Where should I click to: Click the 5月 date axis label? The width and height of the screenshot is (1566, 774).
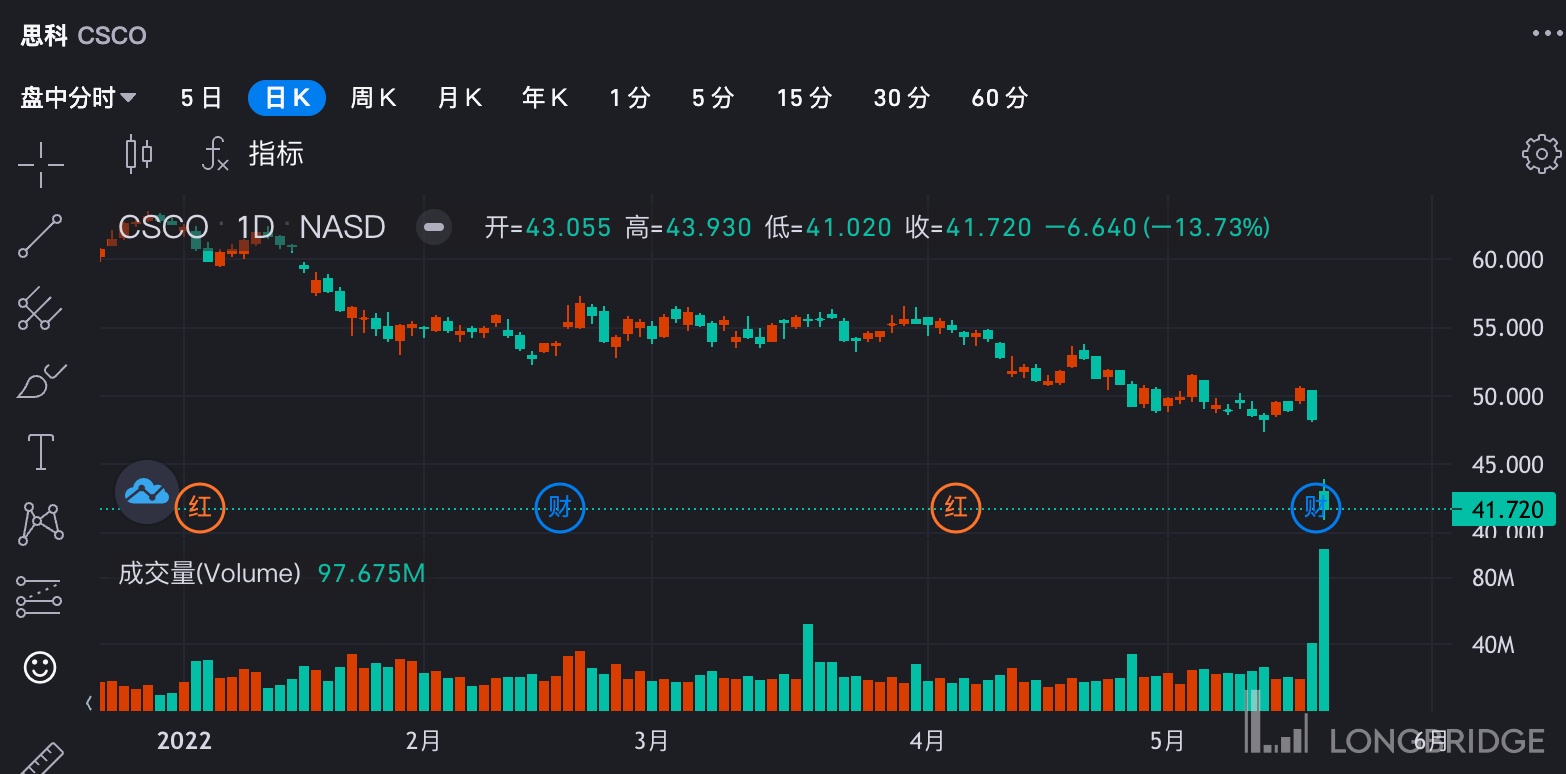click(1167, 741)
